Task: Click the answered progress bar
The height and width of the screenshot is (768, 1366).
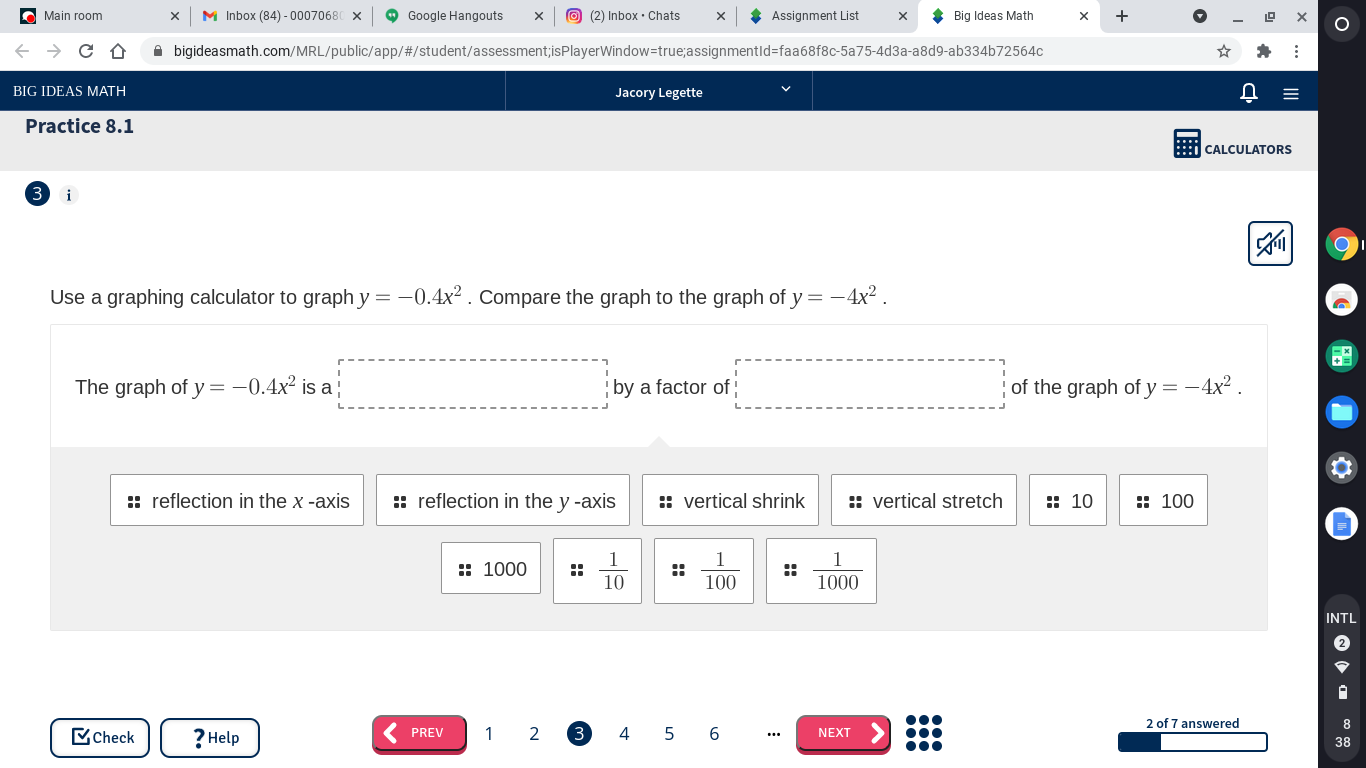Action: click(1192, 742)
